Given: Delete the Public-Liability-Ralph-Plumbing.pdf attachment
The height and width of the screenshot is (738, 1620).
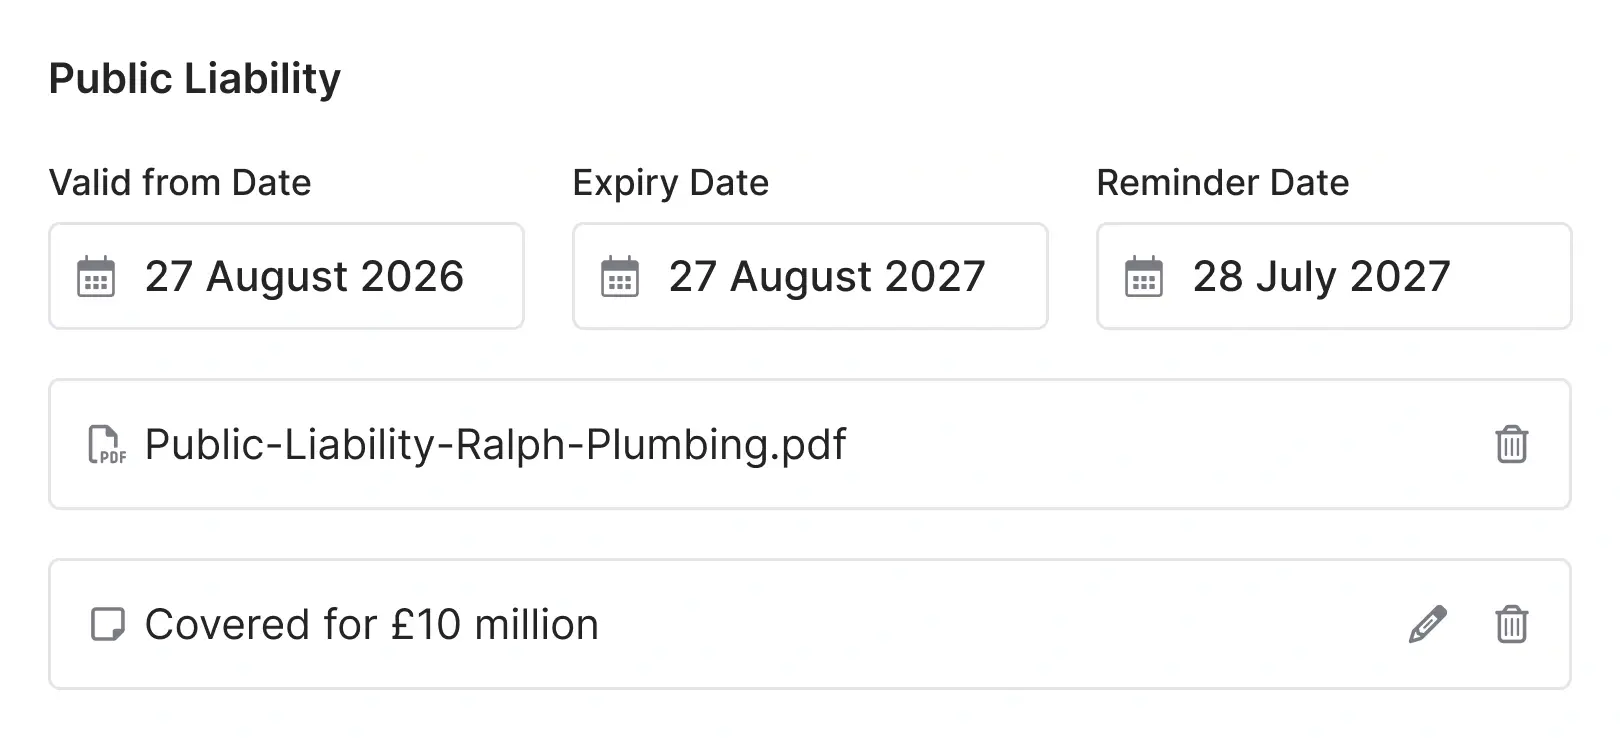Looking at the screenshot, I should tap(1510, 445).
